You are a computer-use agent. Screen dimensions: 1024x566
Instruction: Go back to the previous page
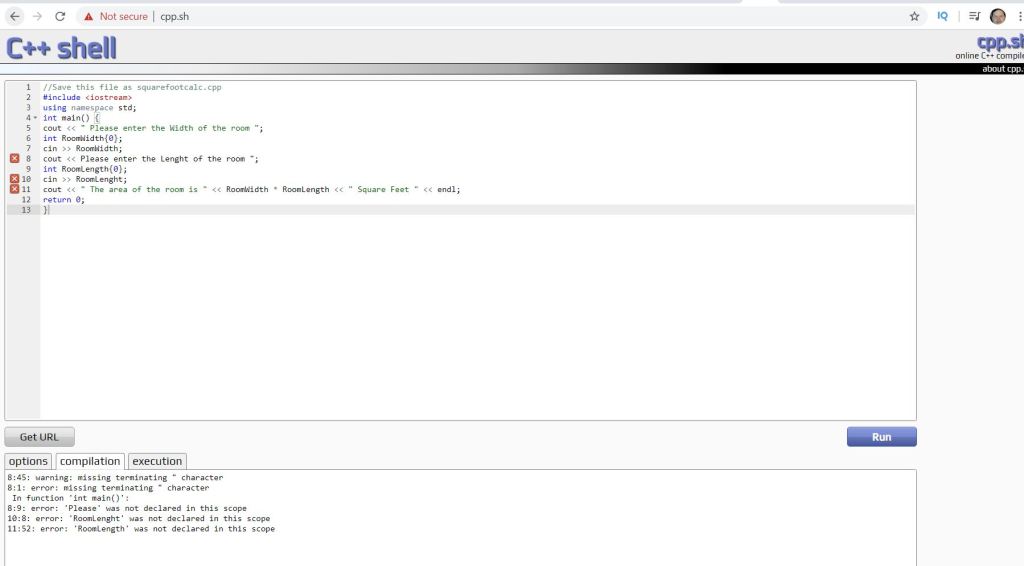(x=13, y=16)
